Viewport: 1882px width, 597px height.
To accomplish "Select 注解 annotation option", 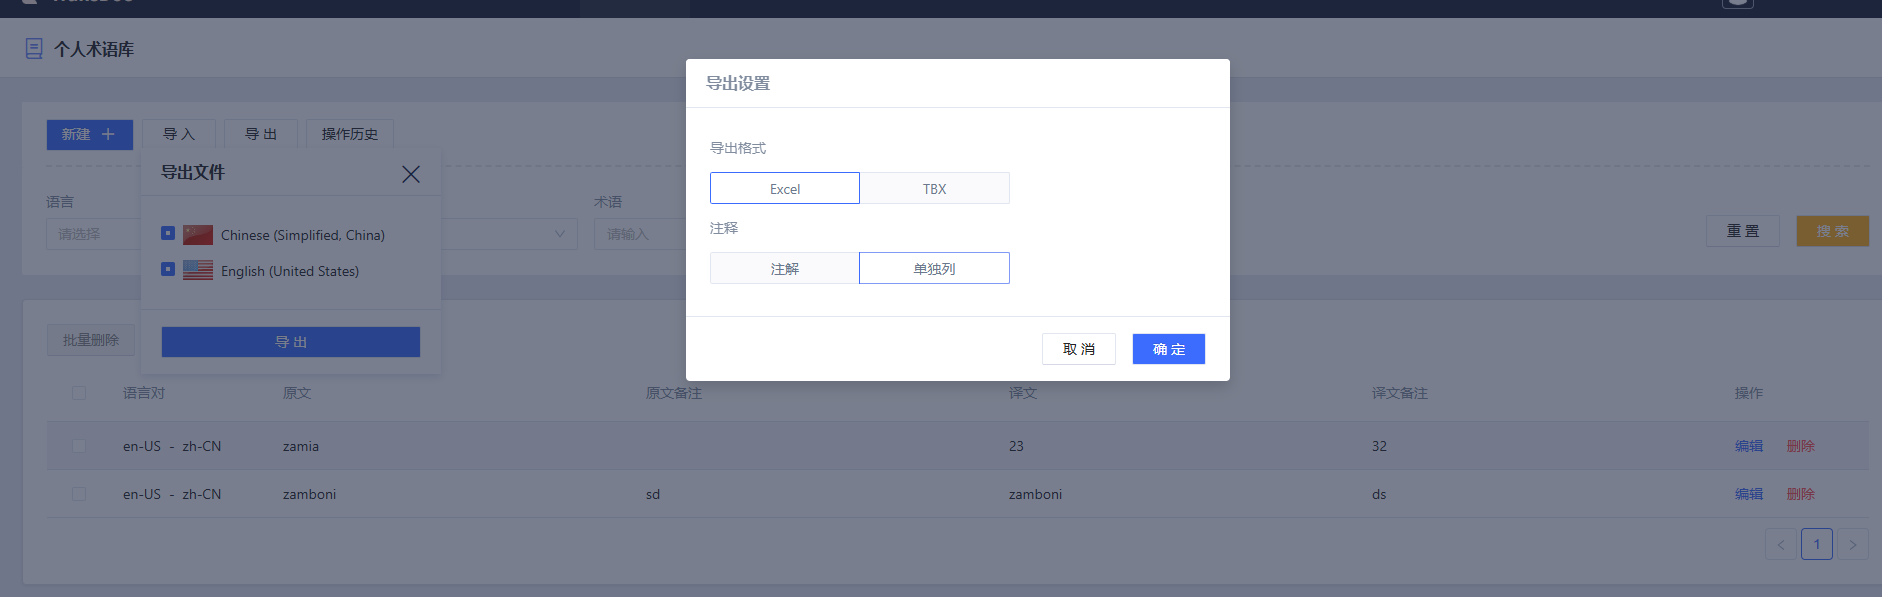I will [785, 268].
